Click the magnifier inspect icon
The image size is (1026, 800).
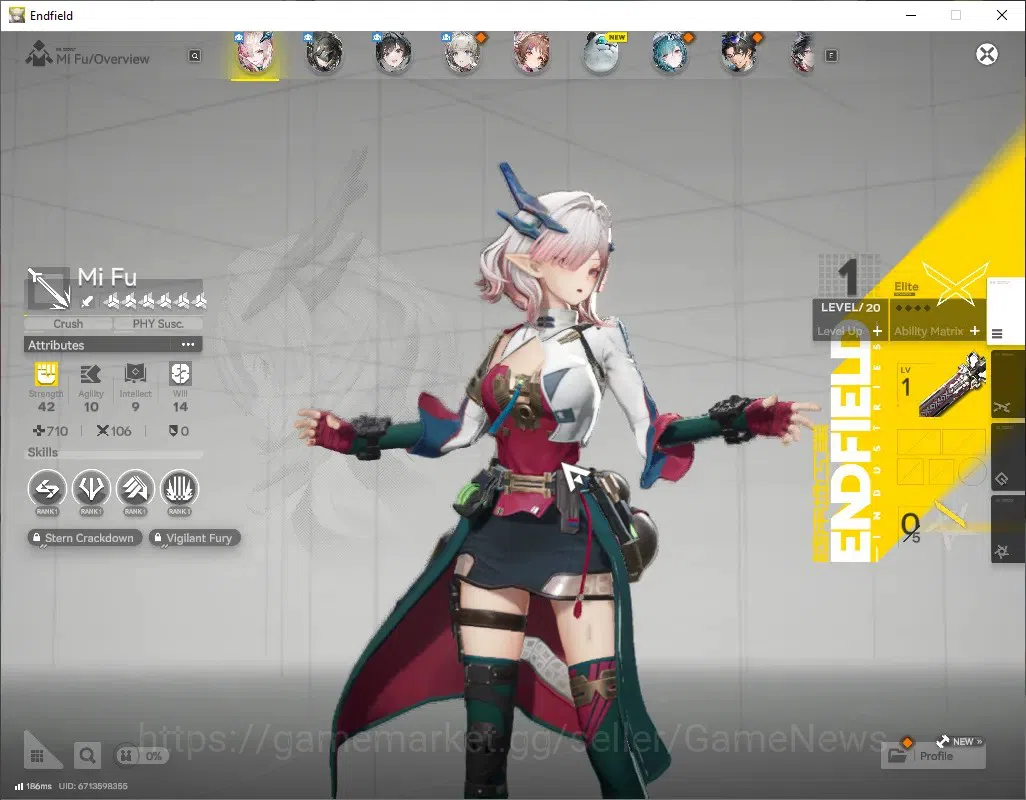coord(87,756)
